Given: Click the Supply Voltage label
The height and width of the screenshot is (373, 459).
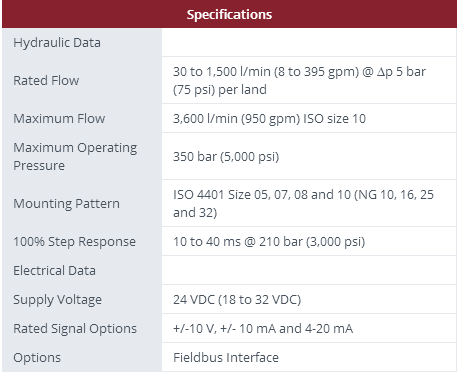Looking at the screenshot, I should 58,299.
